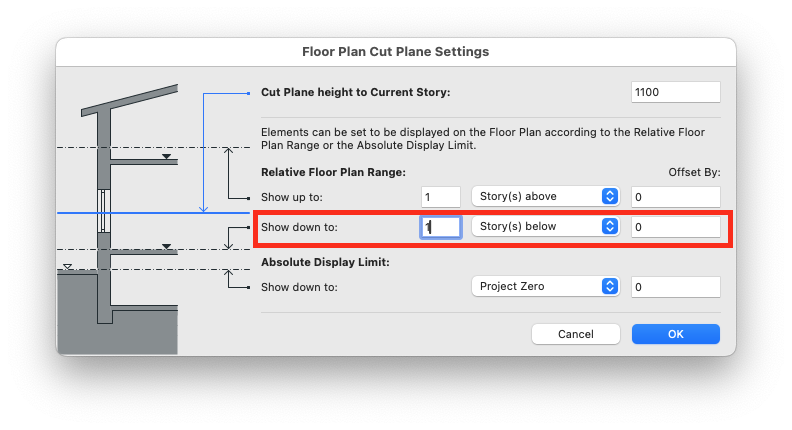Screen dimensions: 792x430
Task: Click the Show up to offset field
Action: tap(676, 197)
